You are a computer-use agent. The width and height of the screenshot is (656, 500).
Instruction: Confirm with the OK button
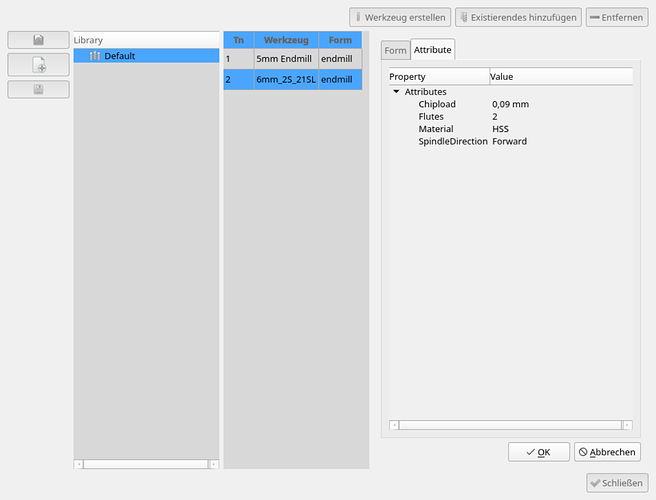coord(538,452)
